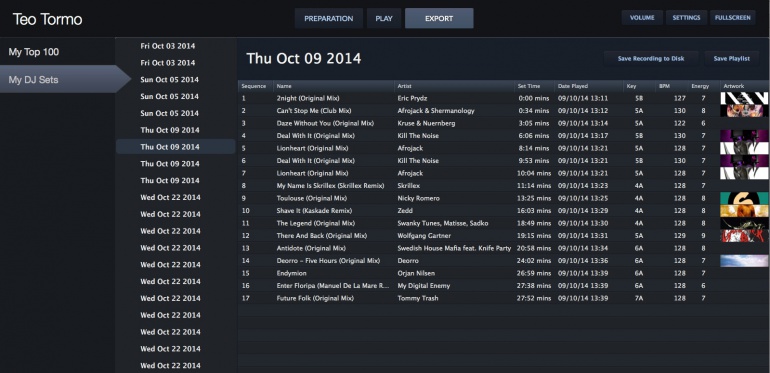This screenshot has width=770, height=373.
Task: Select the Export tab
Action: (x=439, y=19)
